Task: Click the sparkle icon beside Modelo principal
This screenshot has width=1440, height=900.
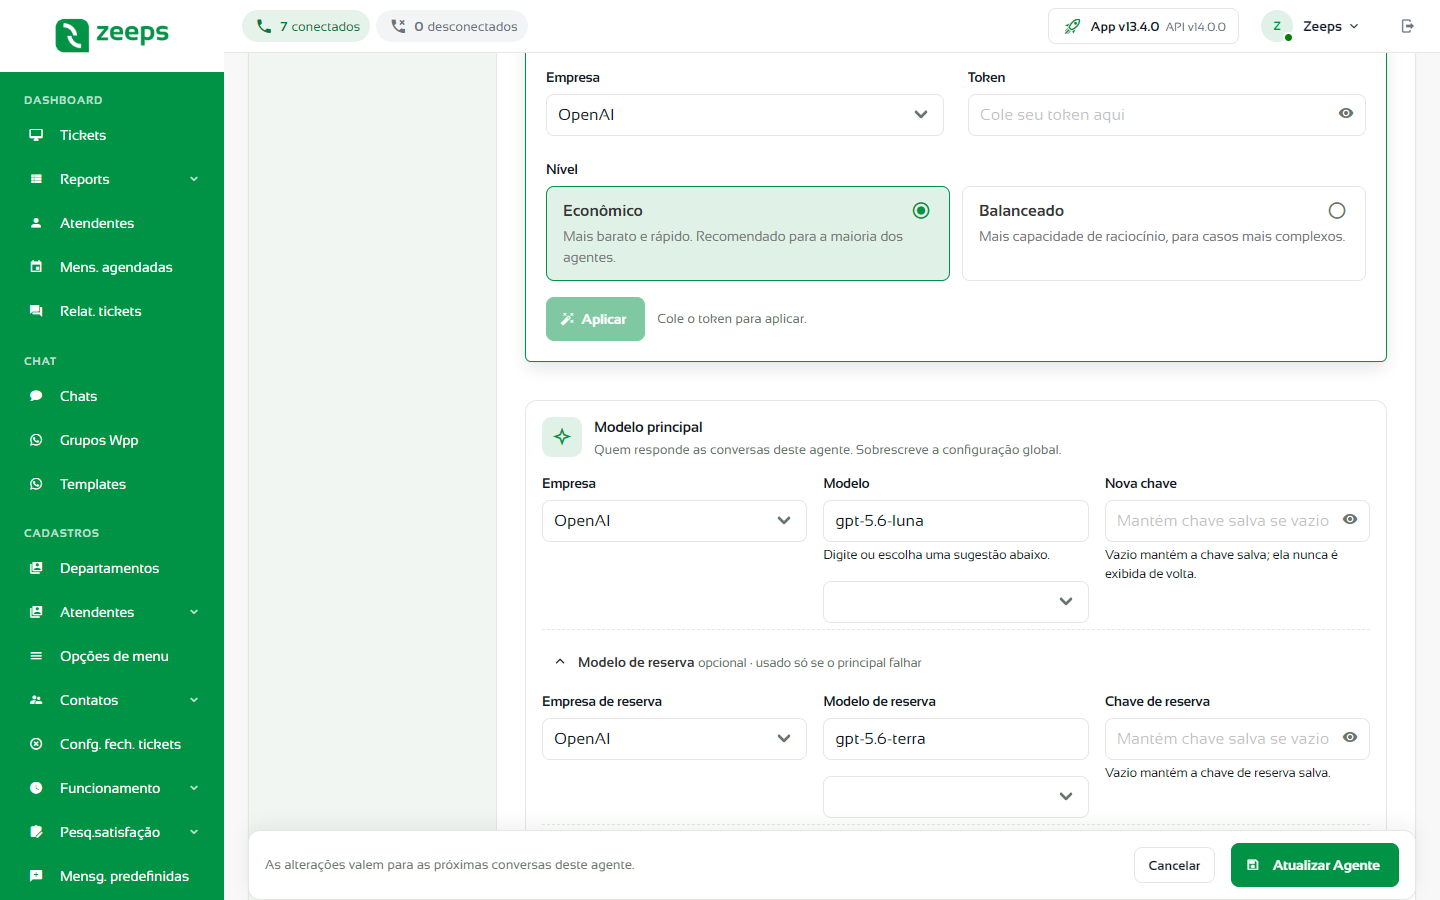Action: click(562, 437)
